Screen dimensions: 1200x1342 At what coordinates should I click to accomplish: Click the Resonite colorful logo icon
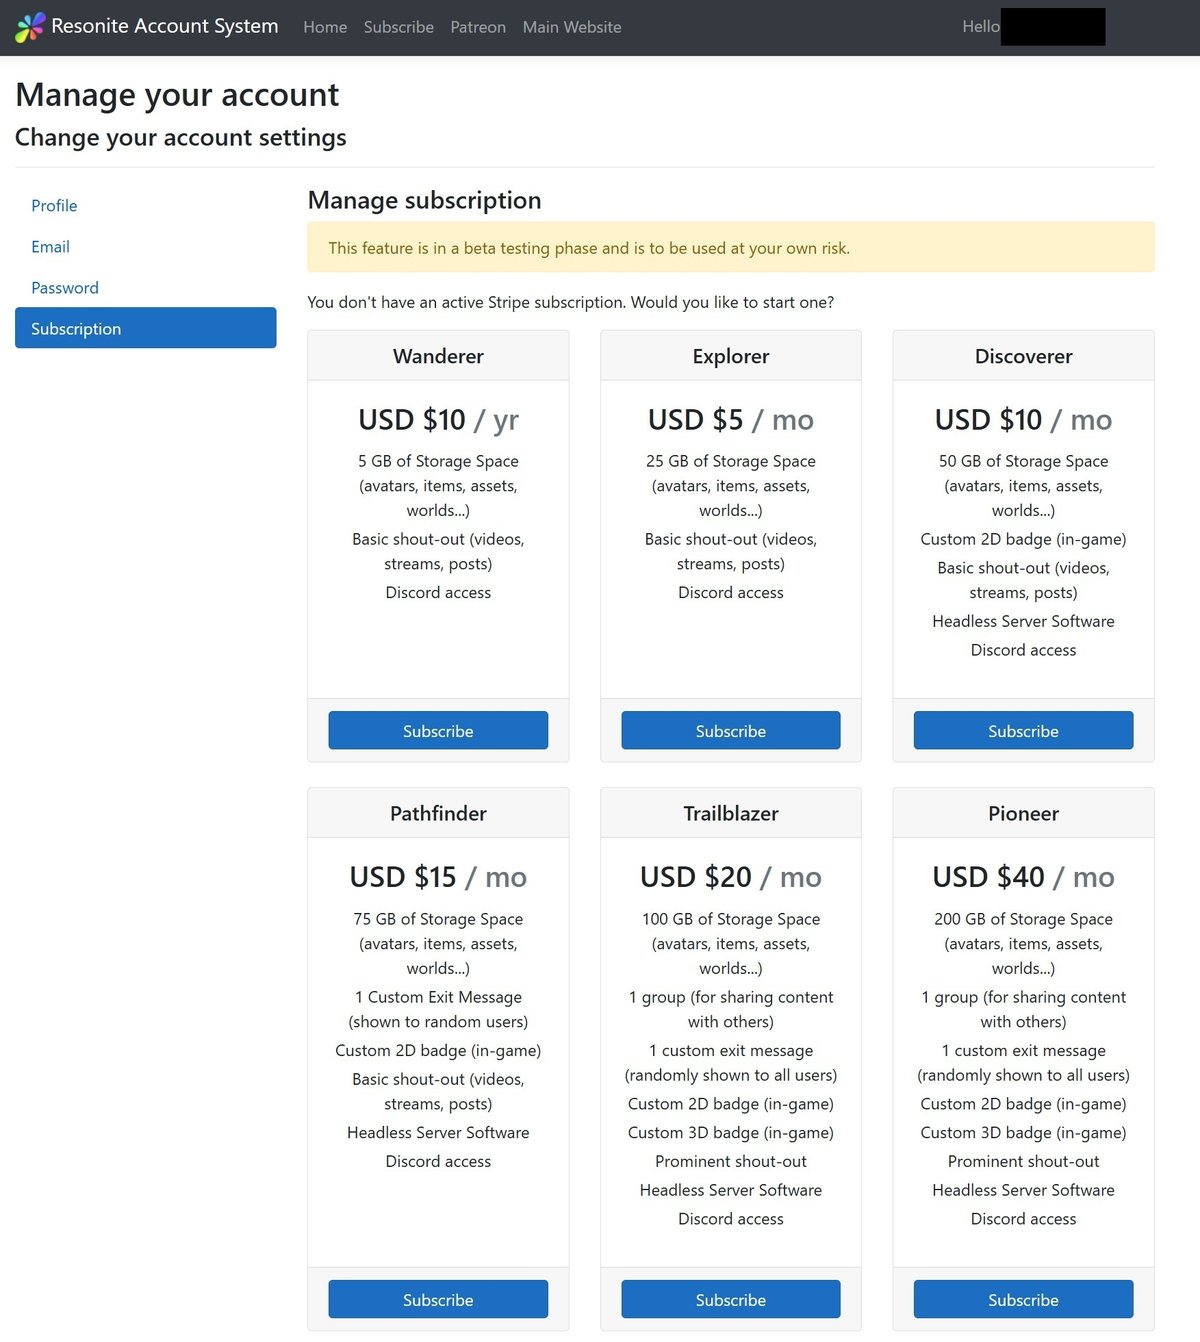coord(30,27)
